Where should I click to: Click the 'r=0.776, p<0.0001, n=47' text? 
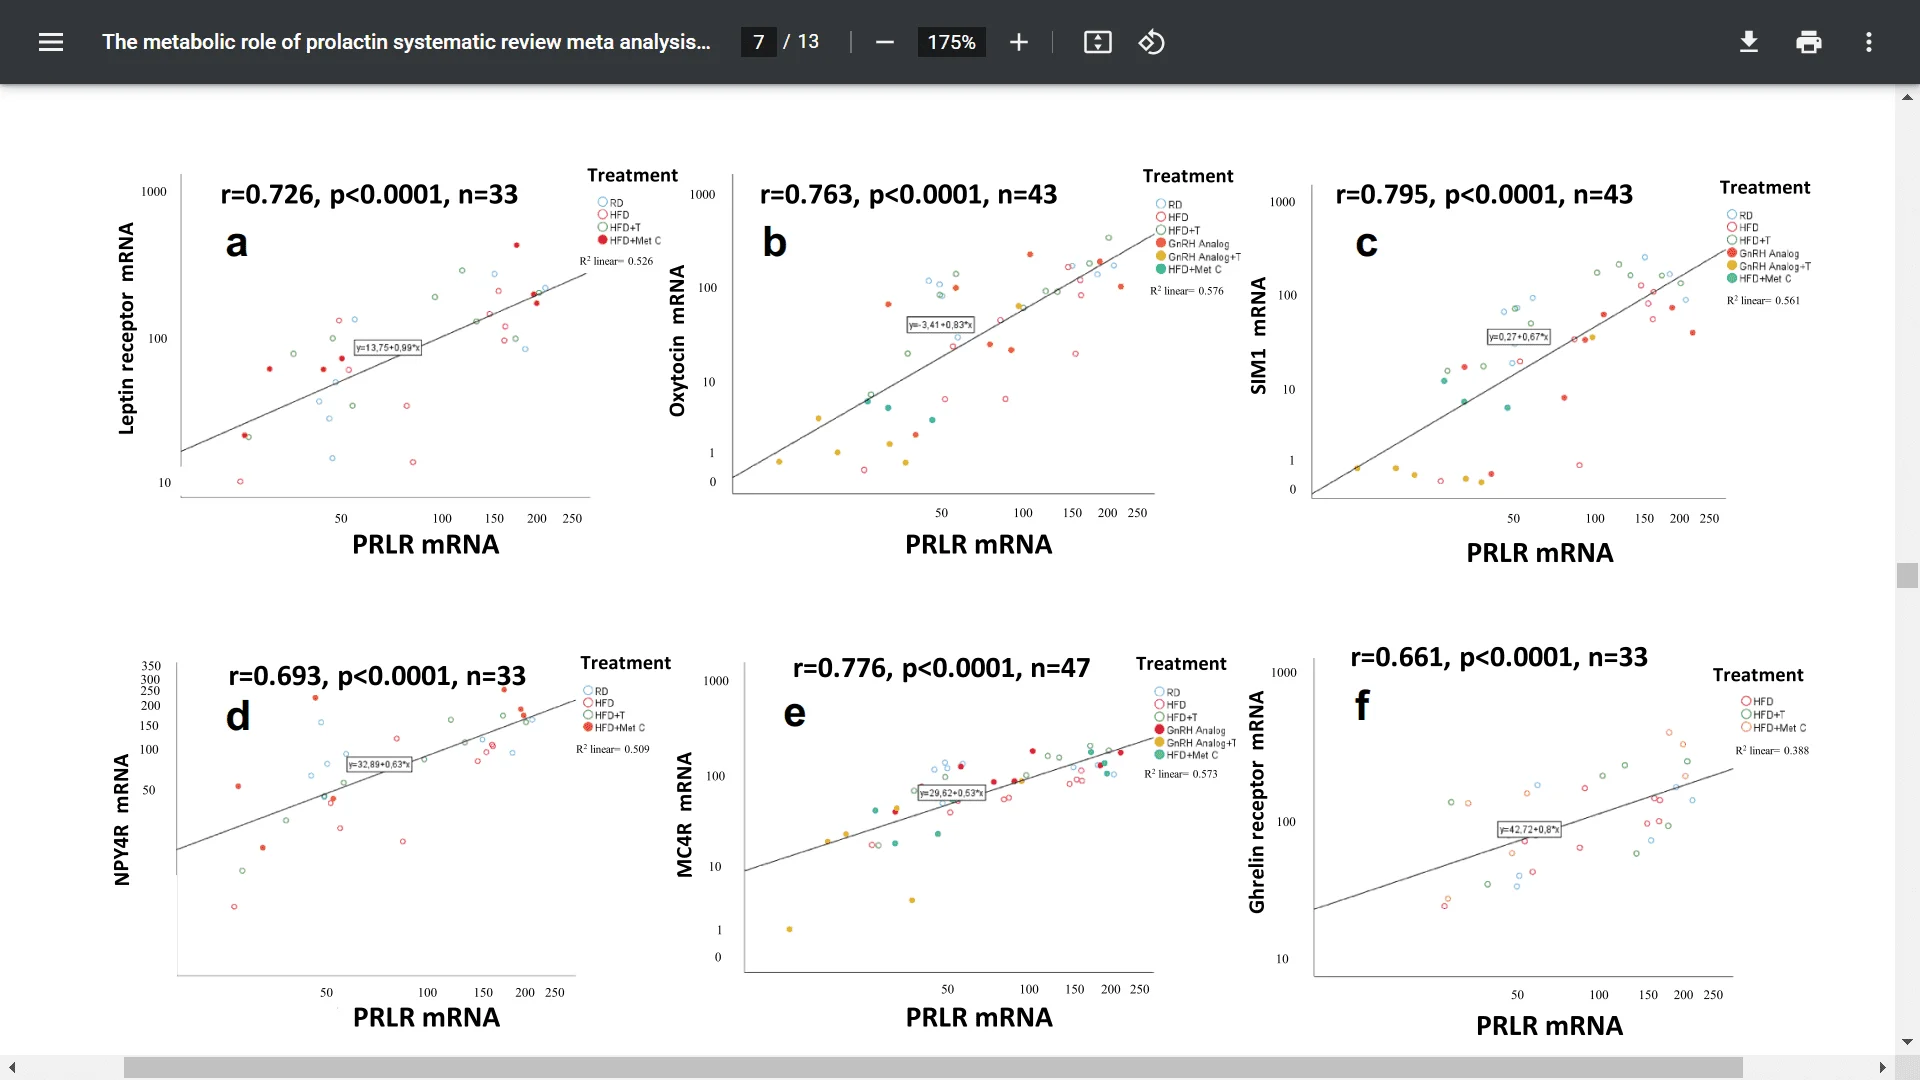[941, 668]
